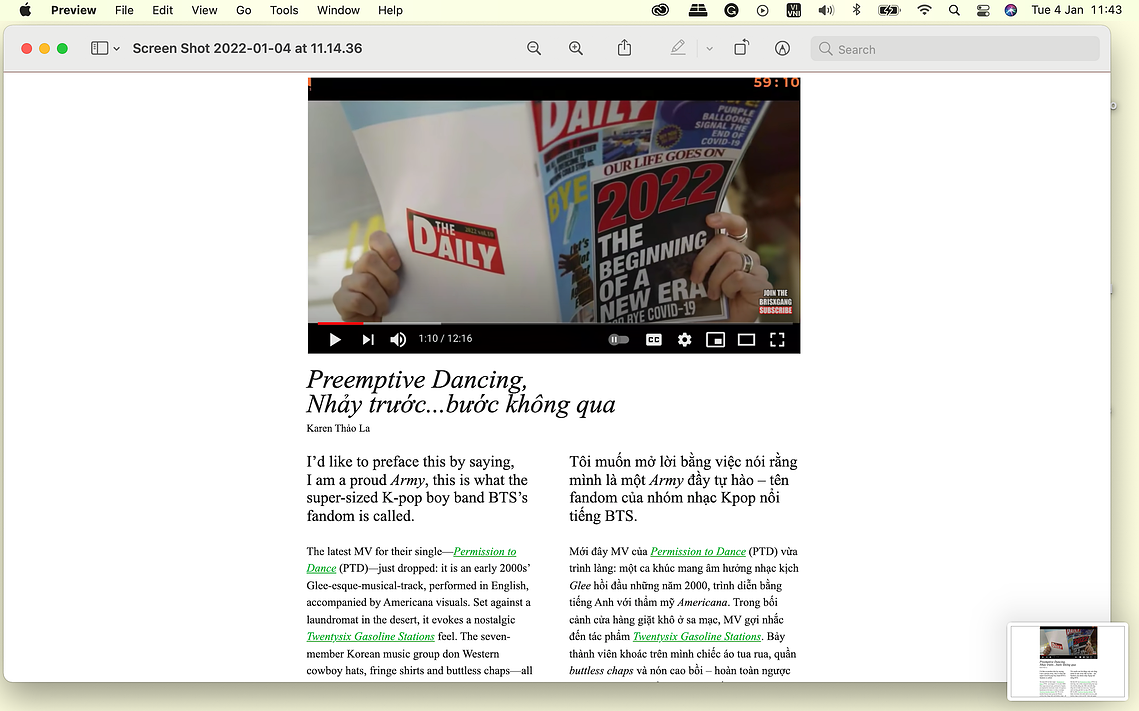
Task: Zoom out using the magnifier minus icon
Action: tap(534, 48)
